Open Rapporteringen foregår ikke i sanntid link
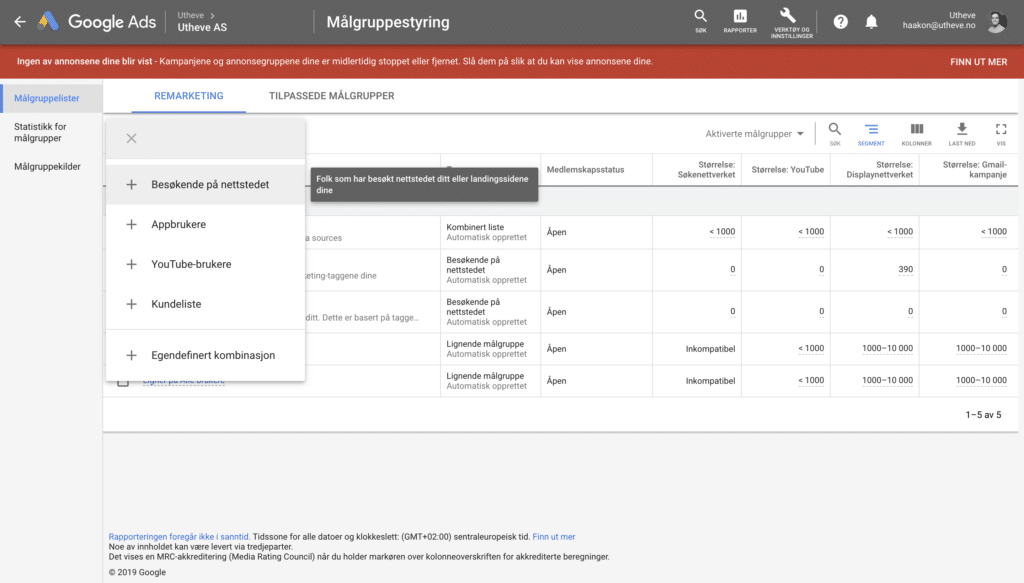The image size is (1024, 583). [179, 537]
